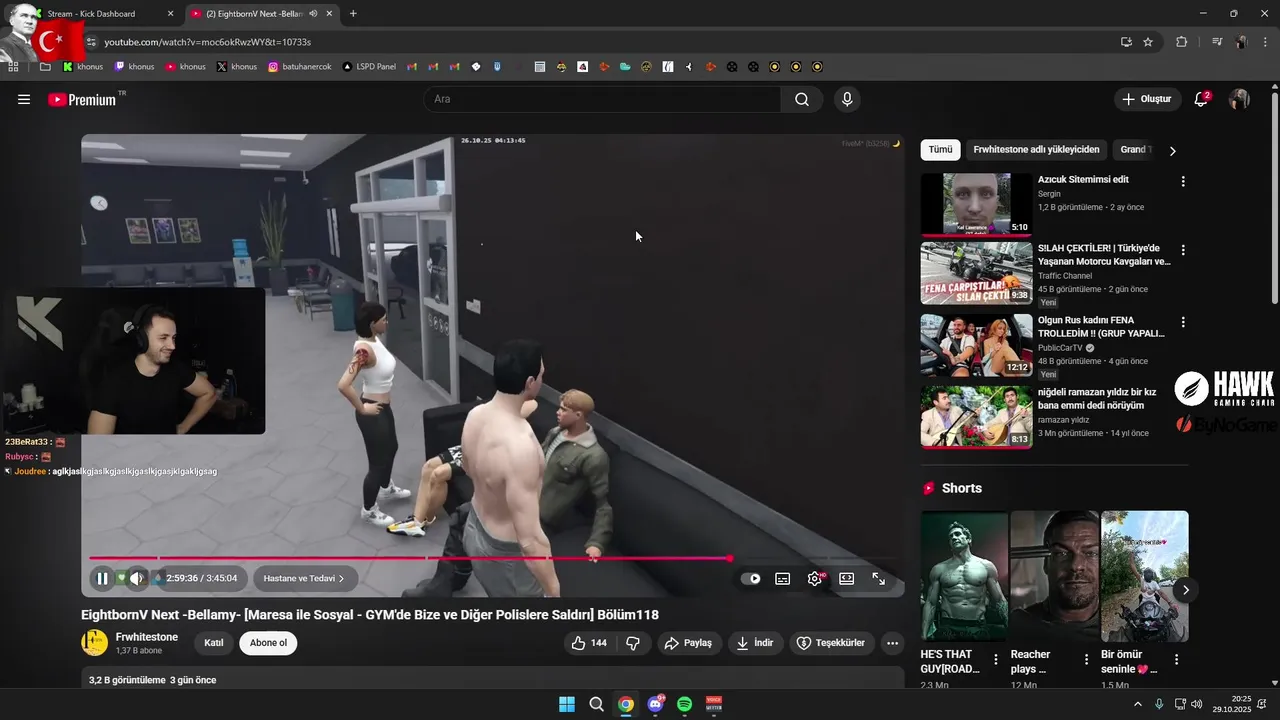The width and height of the screenshot is (1280, 720).
Task: Show more filter chips with the arrow
Action: pos(1173,151)
